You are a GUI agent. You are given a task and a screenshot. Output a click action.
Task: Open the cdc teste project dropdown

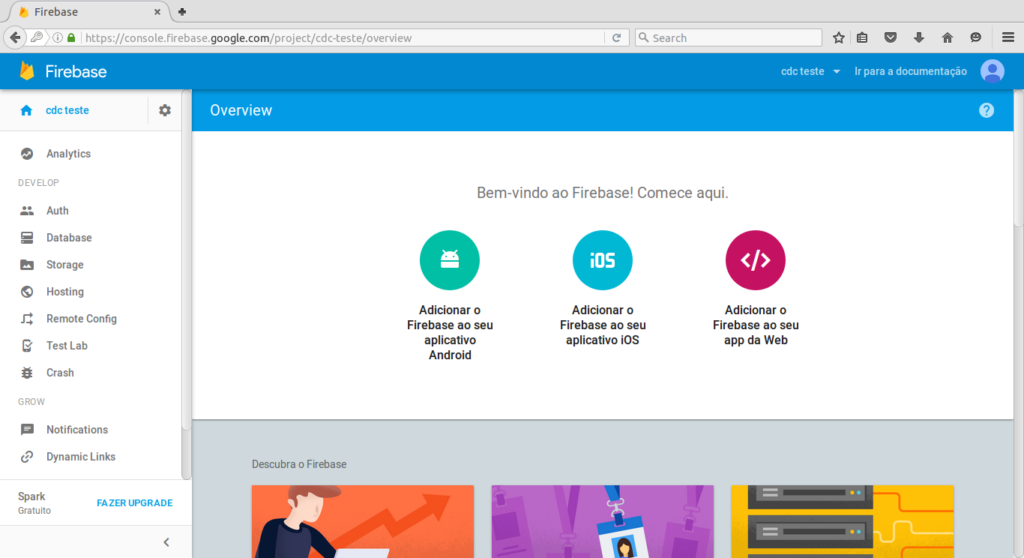tap(810, 71)
